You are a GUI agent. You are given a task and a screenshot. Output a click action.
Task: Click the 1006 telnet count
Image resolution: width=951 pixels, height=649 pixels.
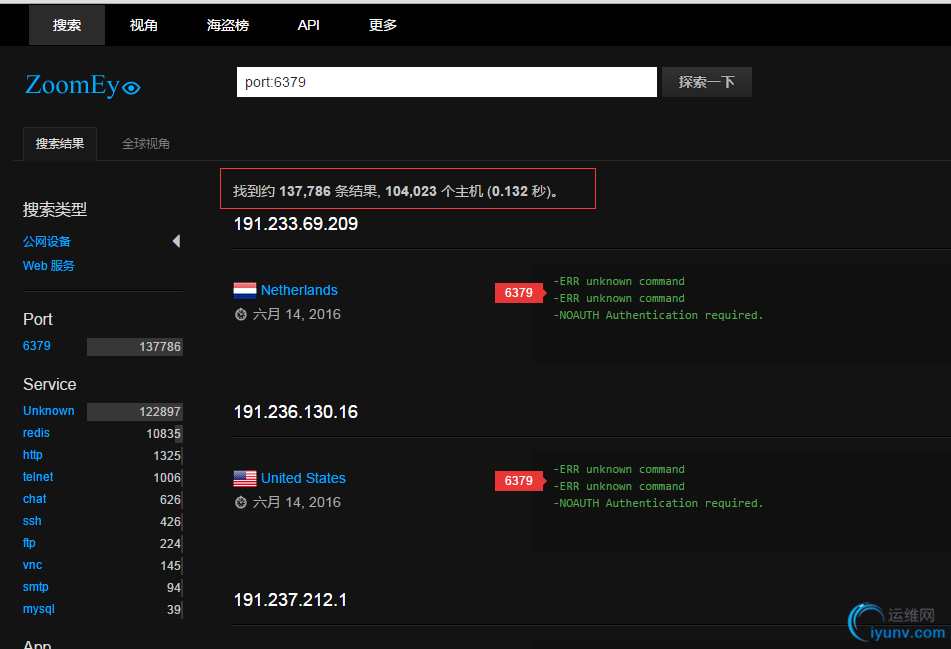[x=167, y=477]
